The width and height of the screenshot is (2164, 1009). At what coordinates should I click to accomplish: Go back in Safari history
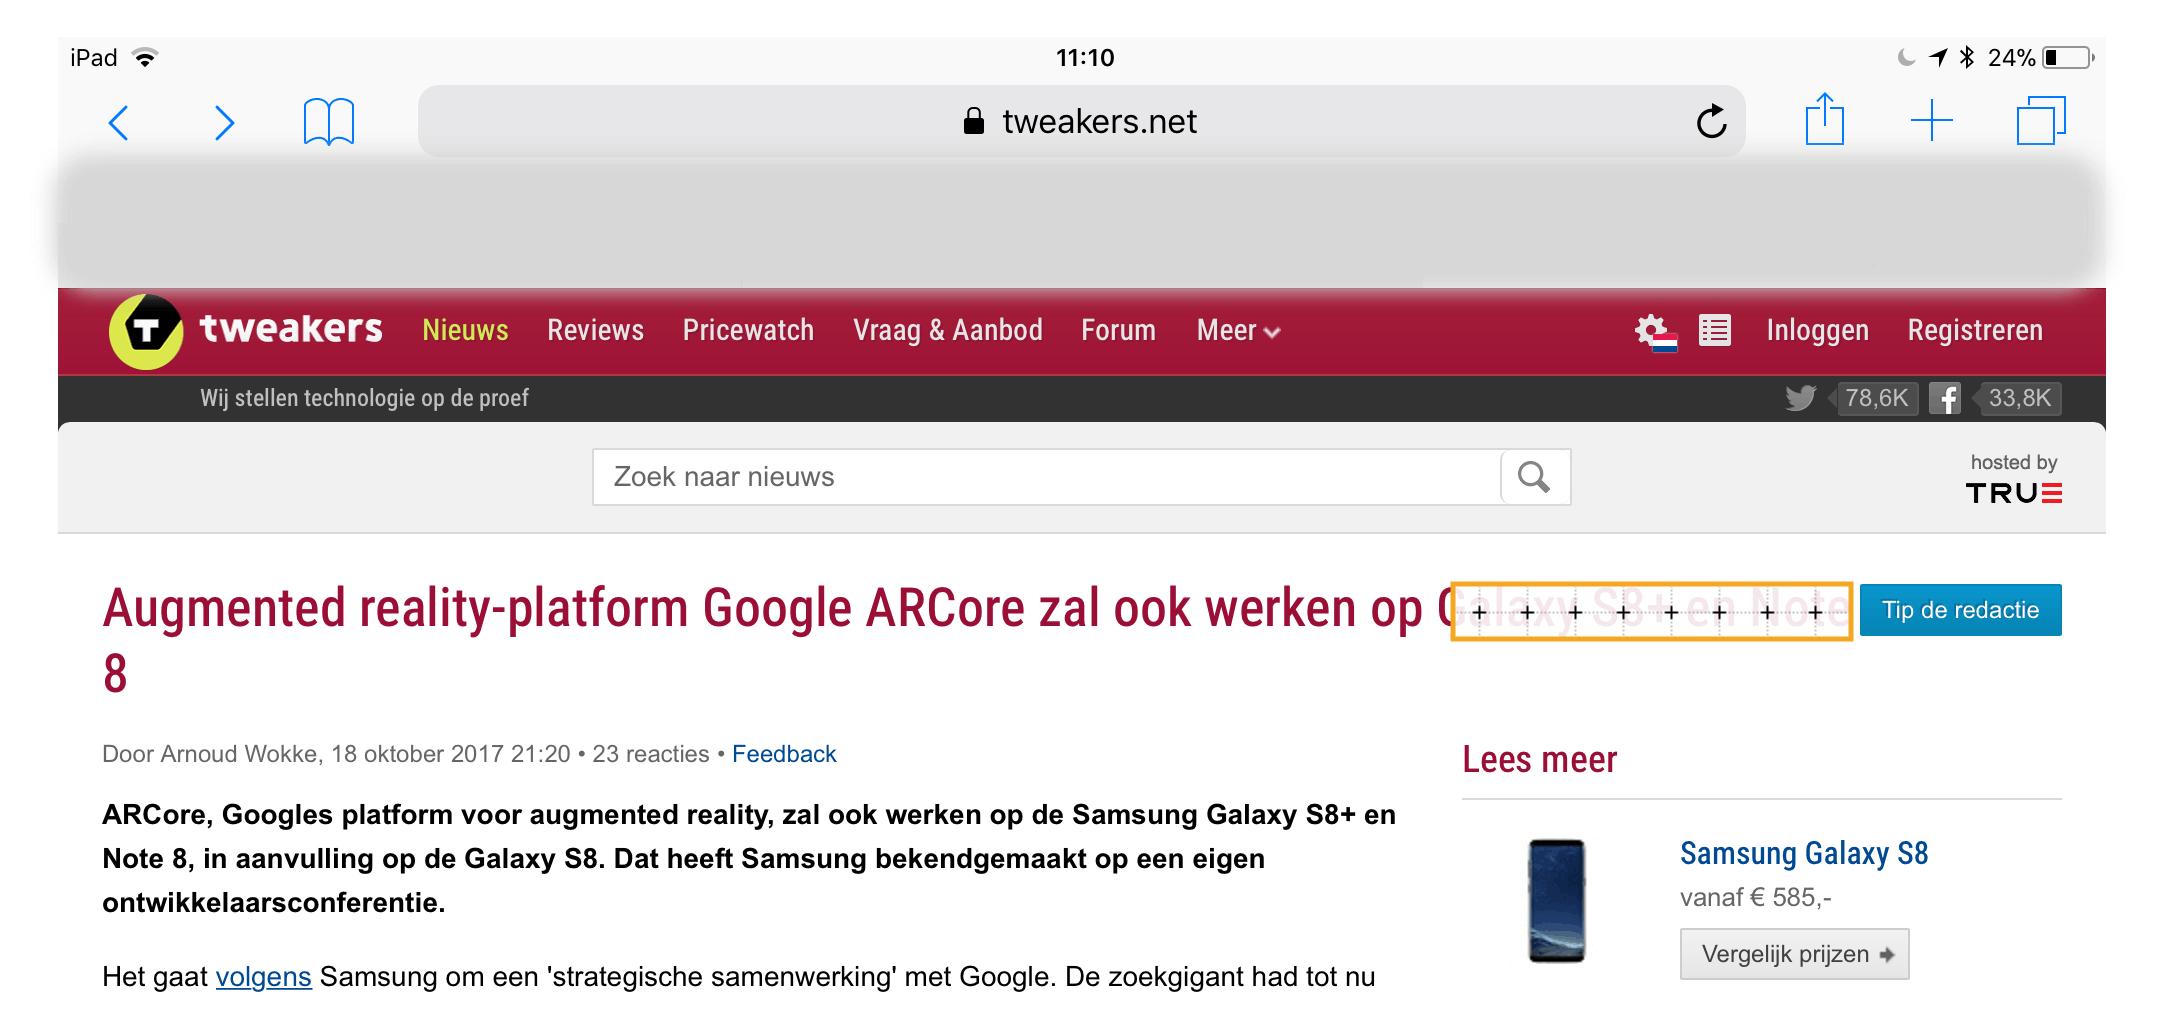(x=119, y=123)
